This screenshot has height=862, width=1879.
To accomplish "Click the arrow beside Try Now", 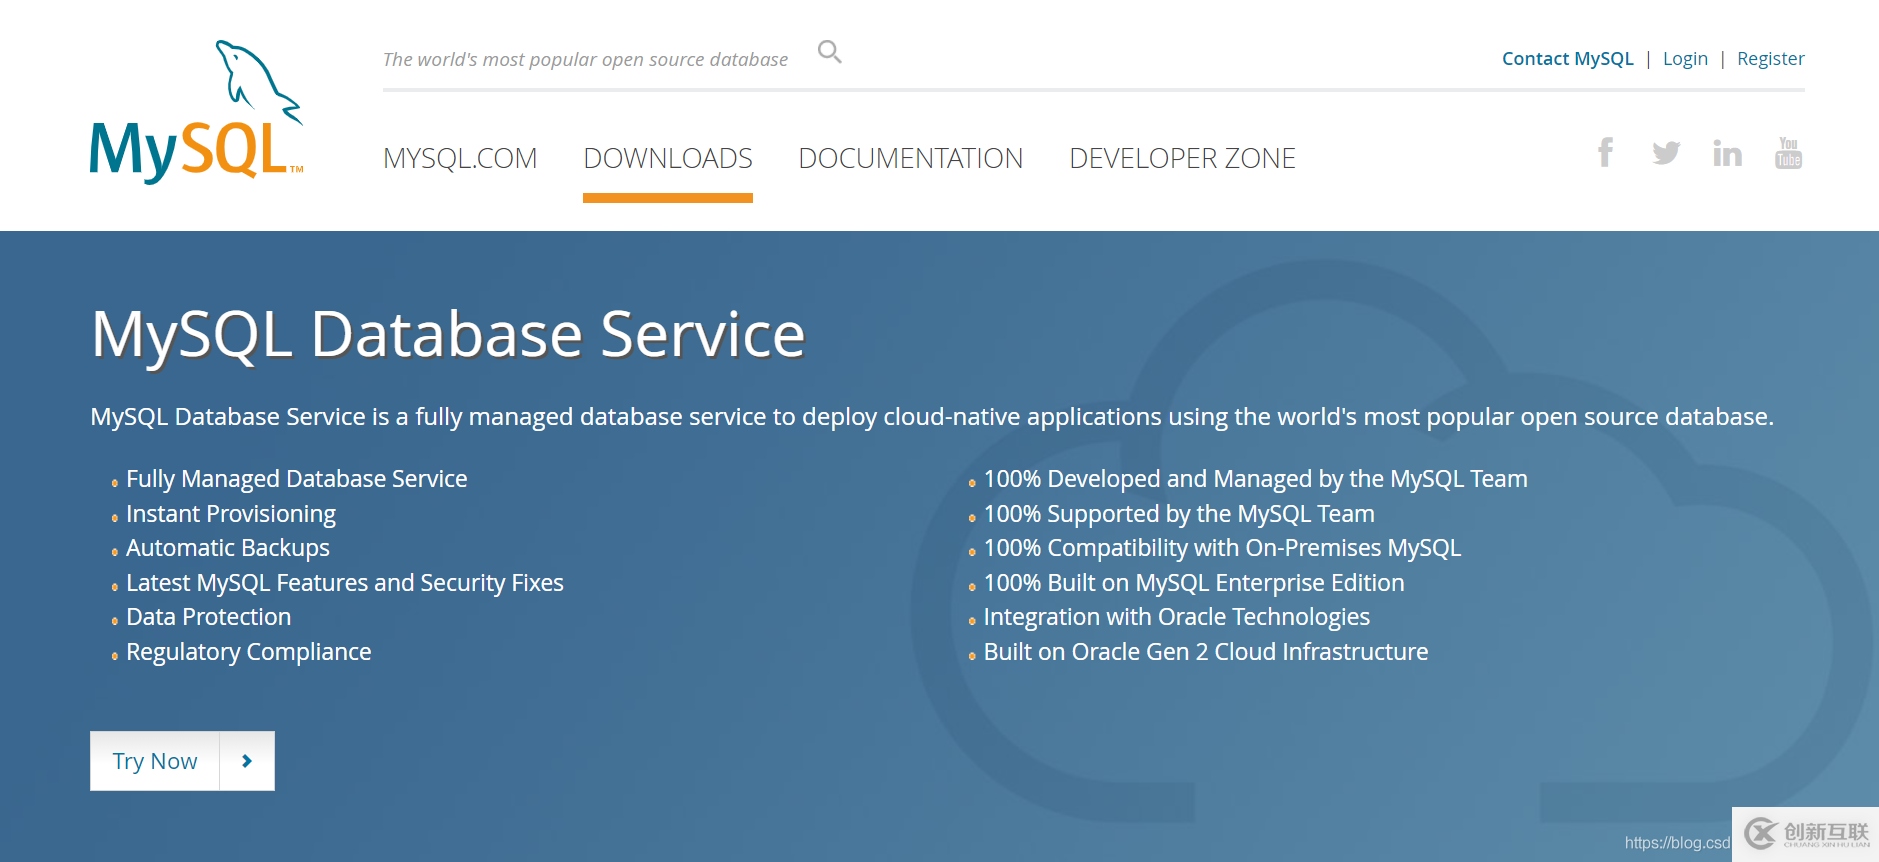I will click(247, 761).
